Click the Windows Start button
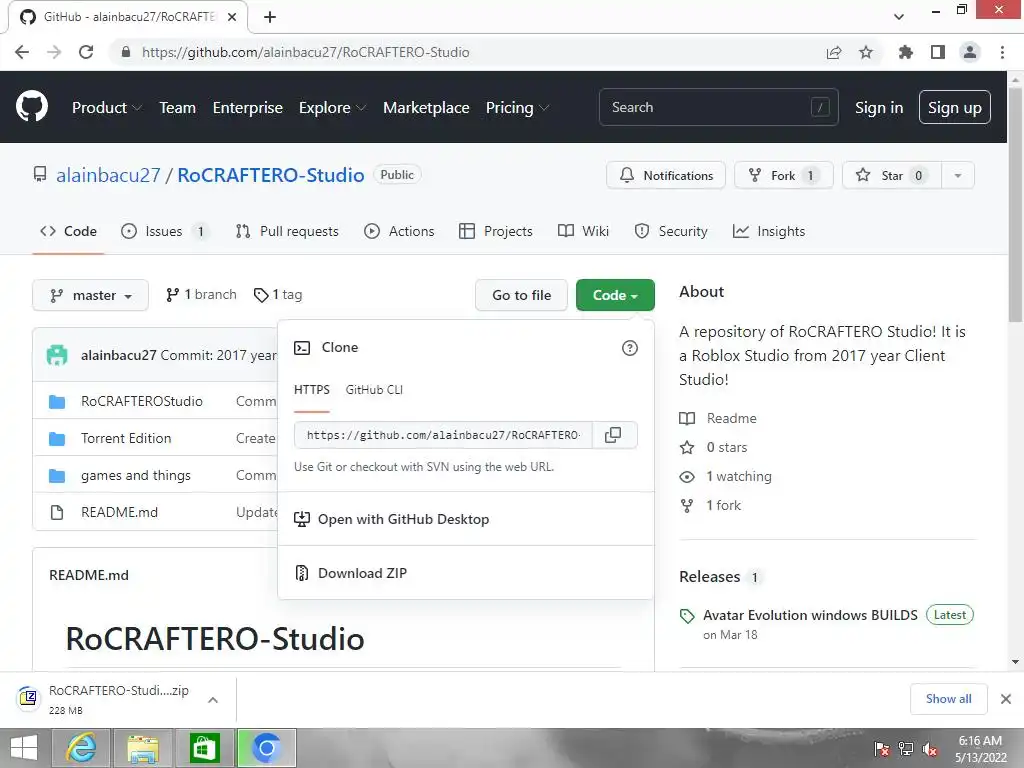Screen dimensions: 1024x768 click(x=24, y=748)
